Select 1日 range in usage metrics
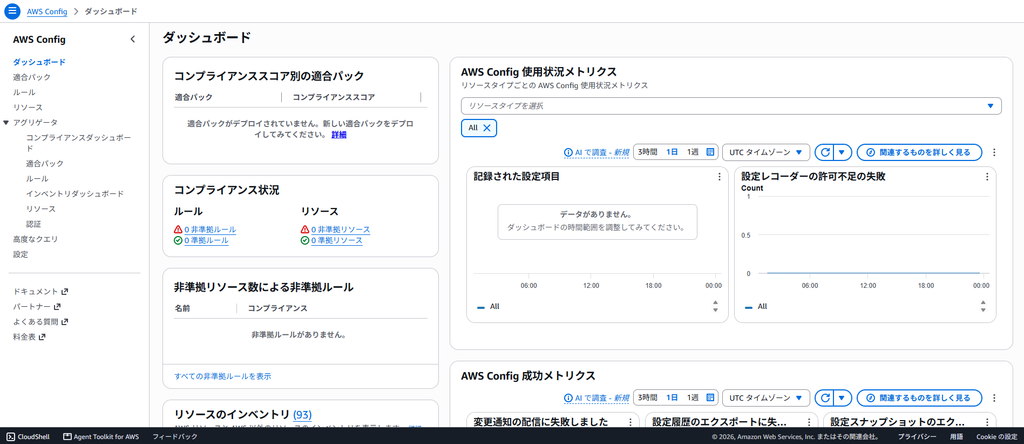 672,152
